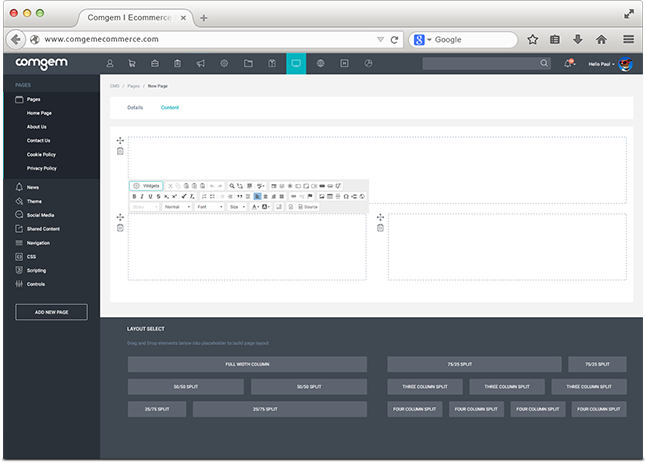
Task: Open News section in sidebar
Action: click(x=33, y=187)
